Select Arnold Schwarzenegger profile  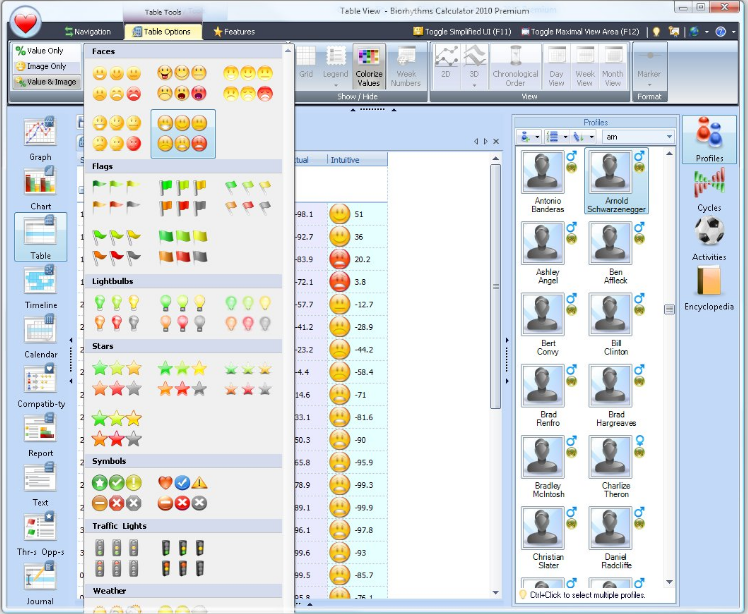pos(616,181)
